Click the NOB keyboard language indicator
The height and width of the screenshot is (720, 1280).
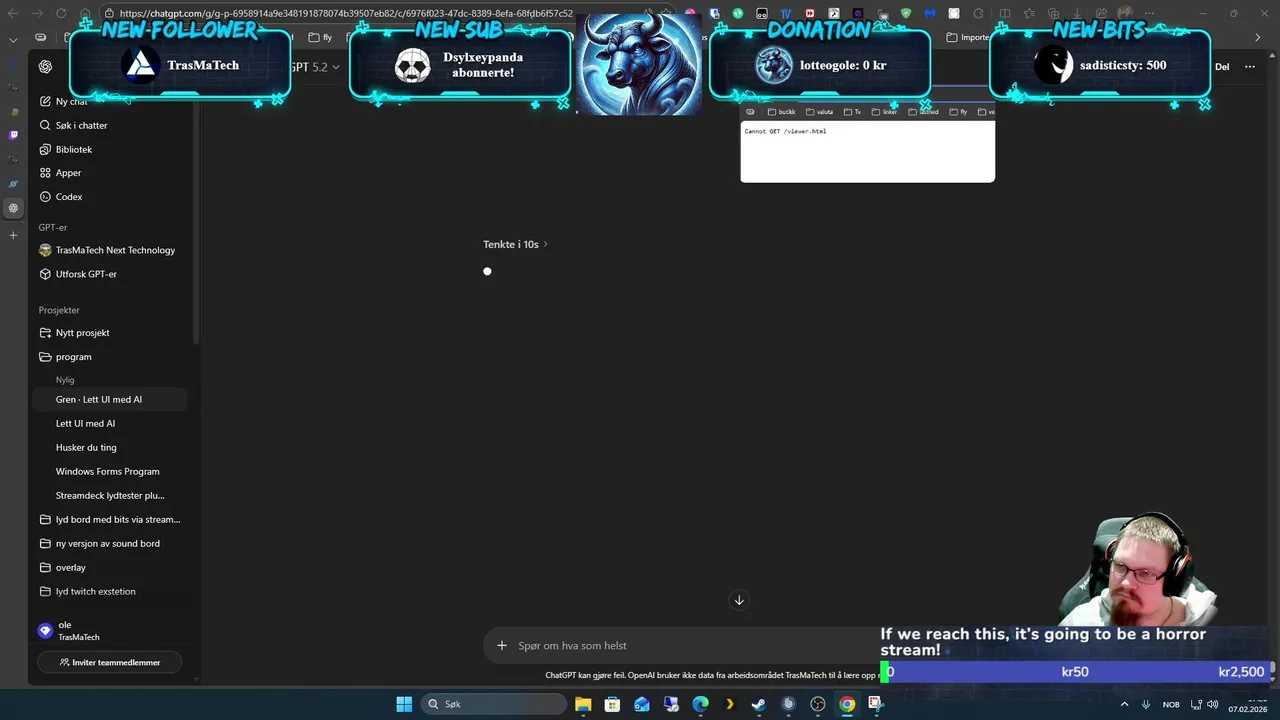pos(1171,704)
